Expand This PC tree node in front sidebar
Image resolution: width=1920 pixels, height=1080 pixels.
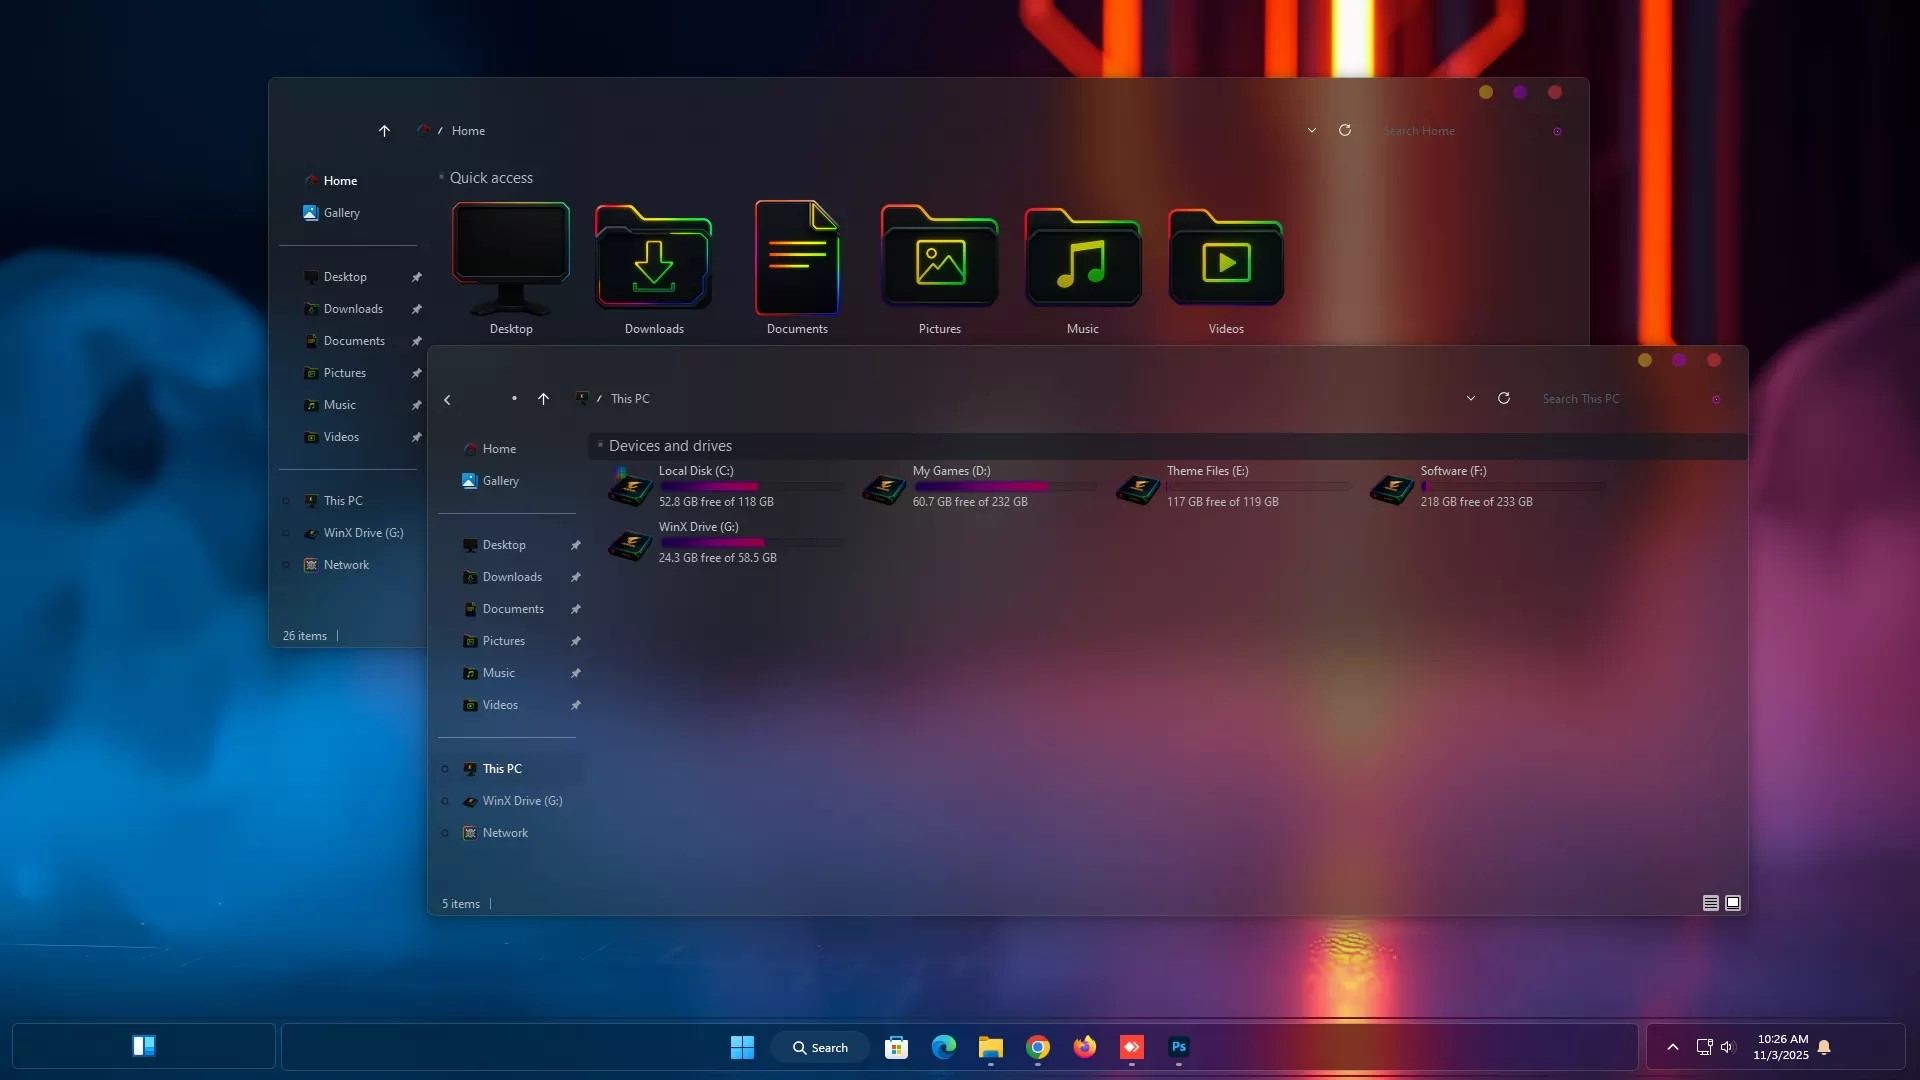445,769
